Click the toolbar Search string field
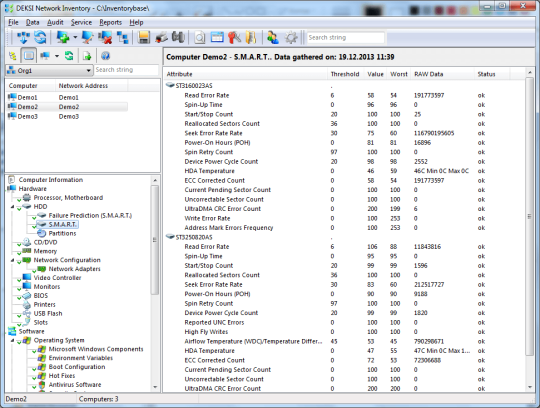Viewport: 540px width, 408px height. click(345, 37)
